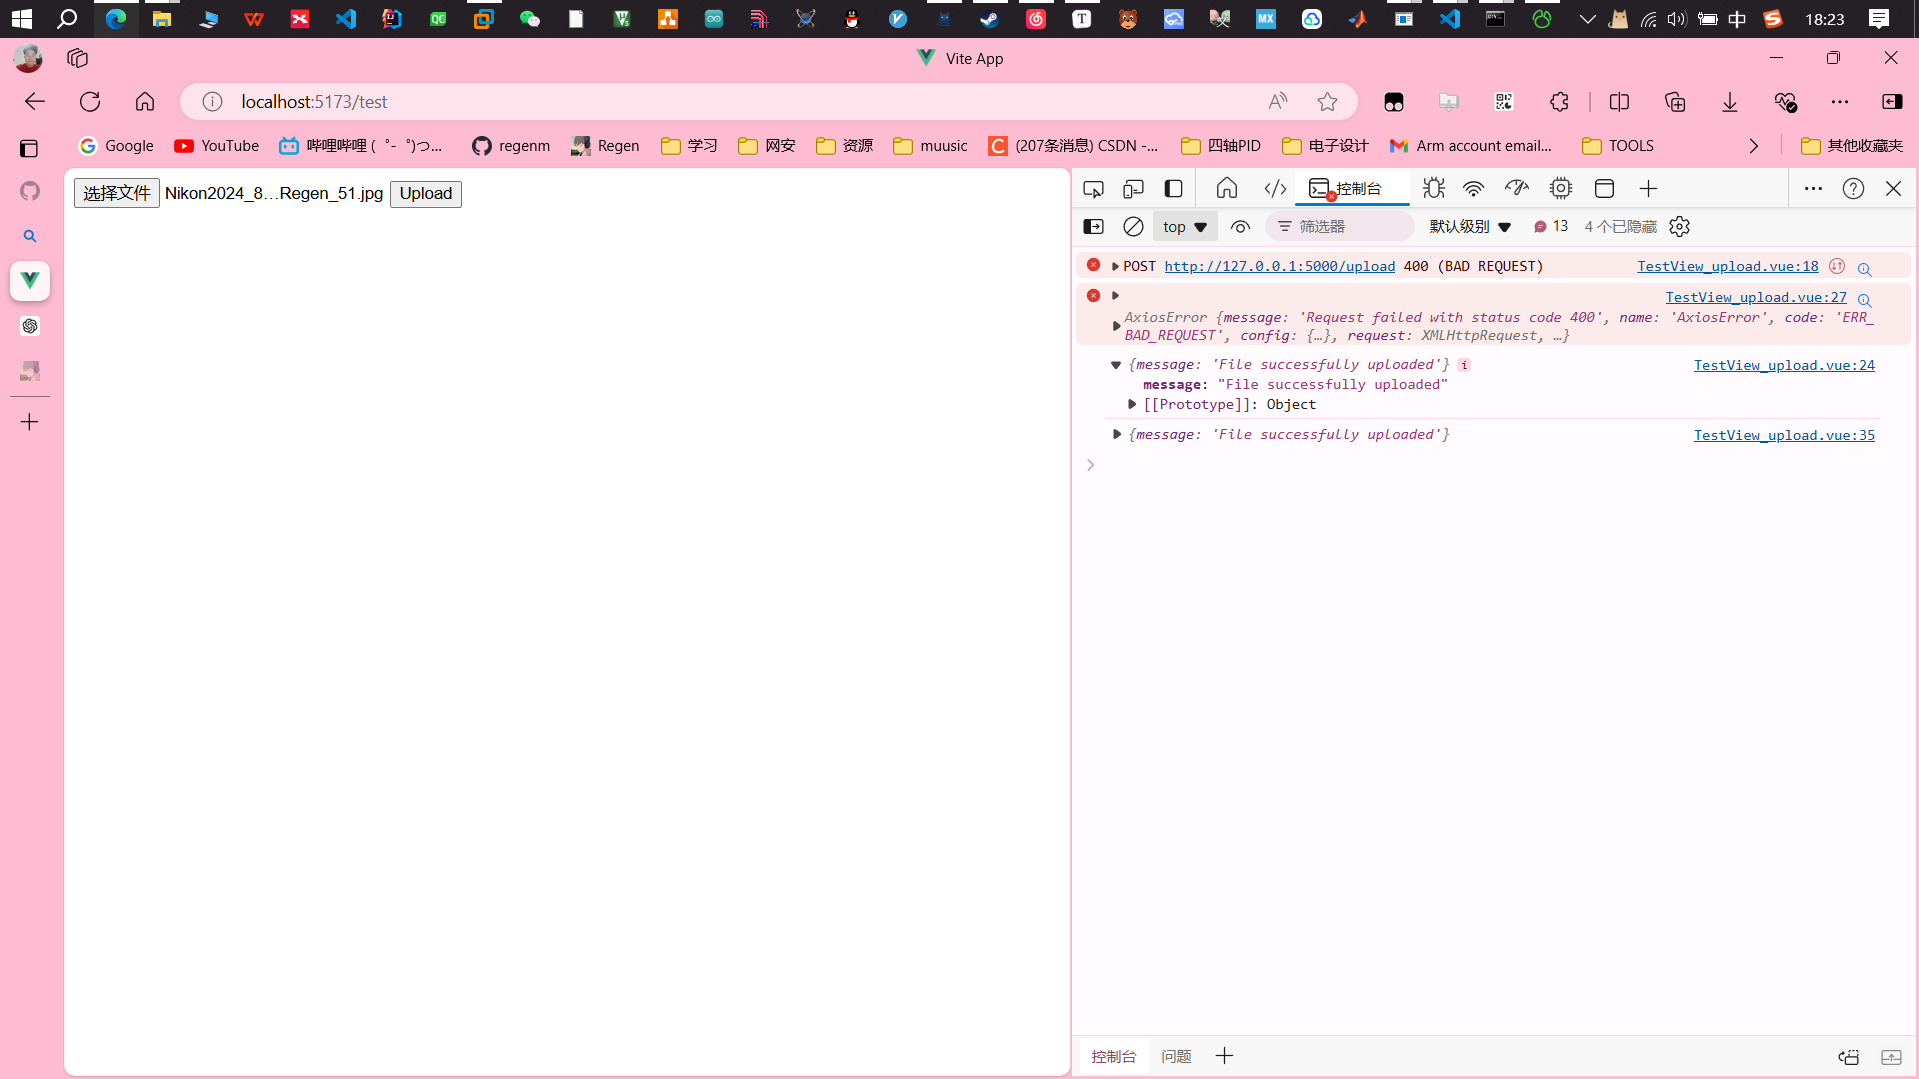Close the DevTools panel
1919x1079 pixels.
1893,188
